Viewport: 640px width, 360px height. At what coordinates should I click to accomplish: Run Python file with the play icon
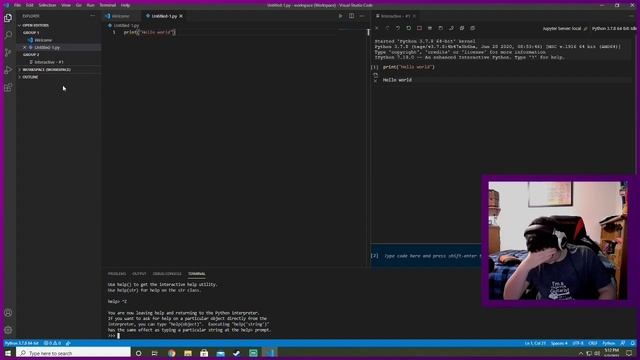(x=340, y=16)
